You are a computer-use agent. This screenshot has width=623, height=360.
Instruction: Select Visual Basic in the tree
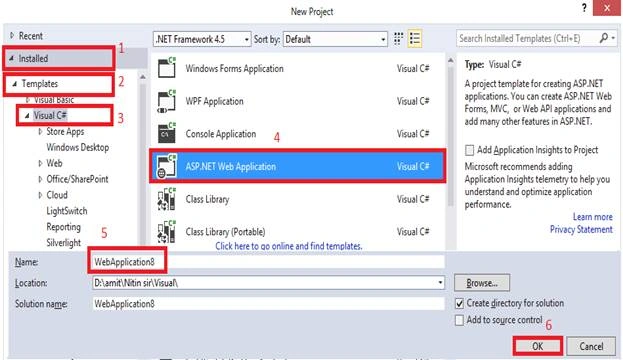point(54,100)
